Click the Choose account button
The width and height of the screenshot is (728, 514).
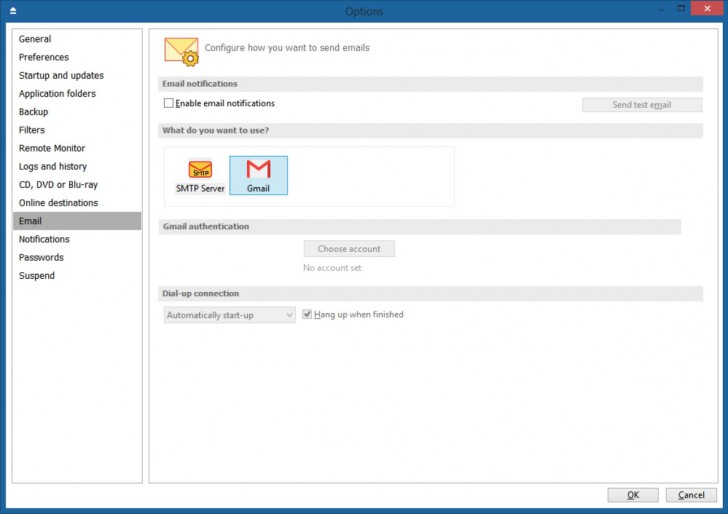click(x=349, y=249)
